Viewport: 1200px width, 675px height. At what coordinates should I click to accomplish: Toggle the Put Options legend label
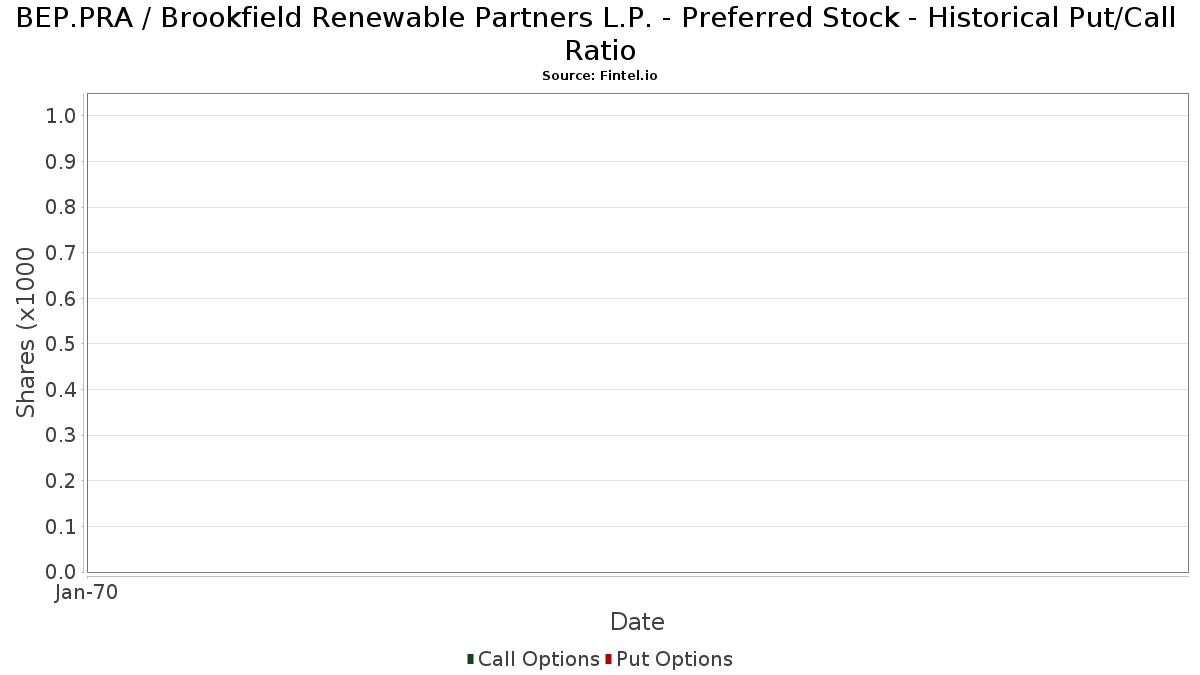pyautogui.click(x=675, y=659)
